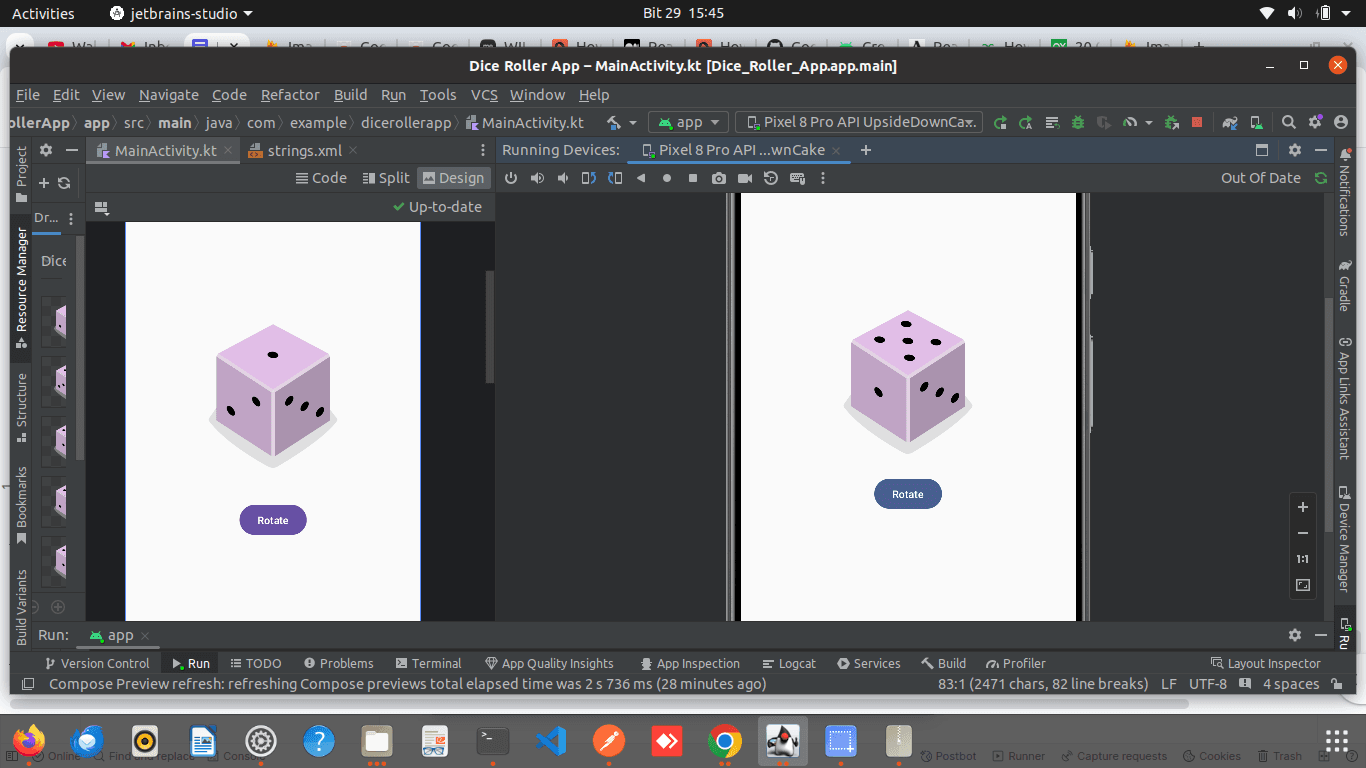Image resolution: width=1366 pixels, height=768 pixels.
Task: Open App Quality Insights panel
Action: [x=549, y=663]
